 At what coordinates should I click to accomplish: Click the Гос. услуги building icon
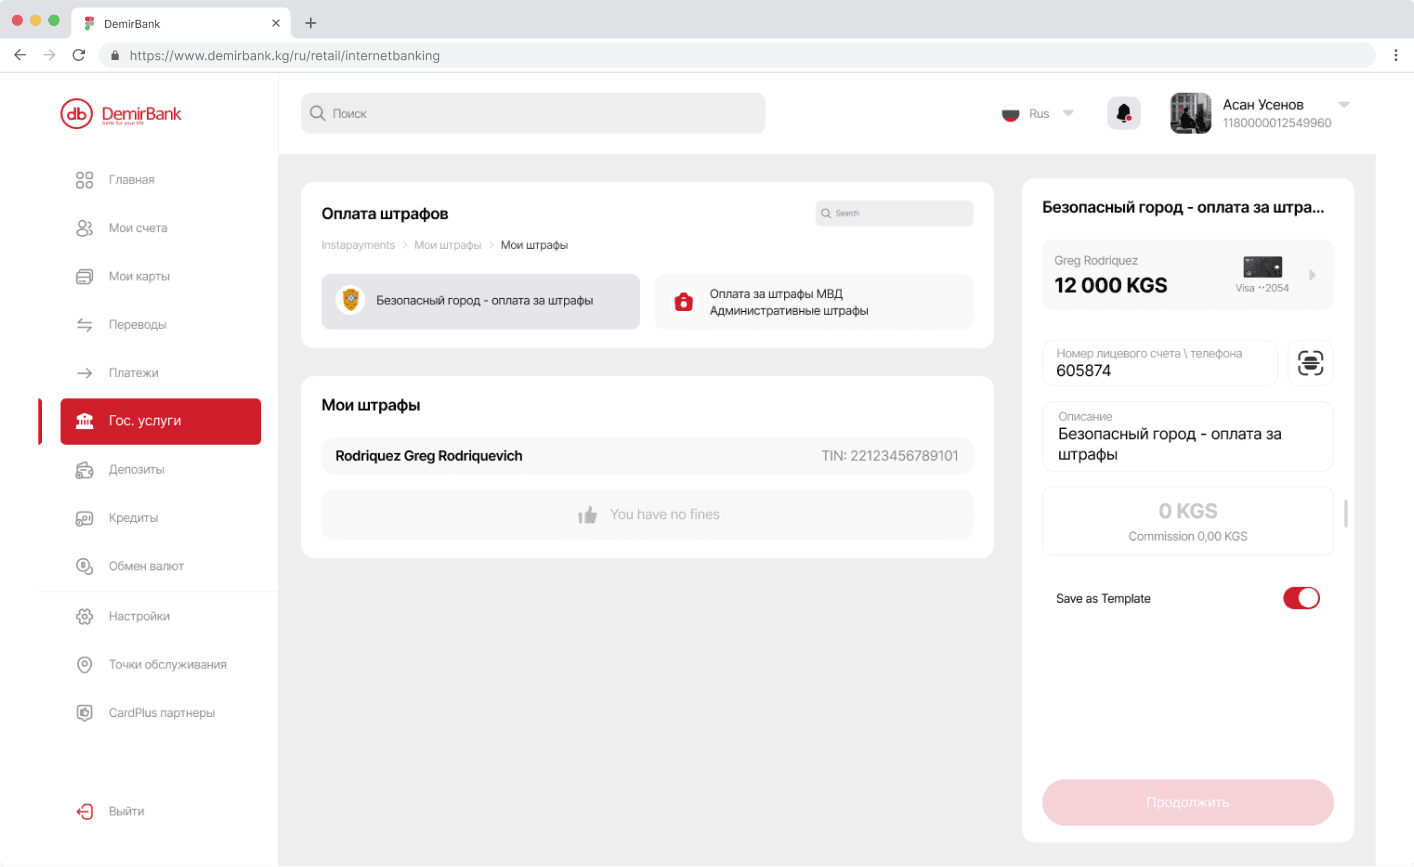point(85,421)
